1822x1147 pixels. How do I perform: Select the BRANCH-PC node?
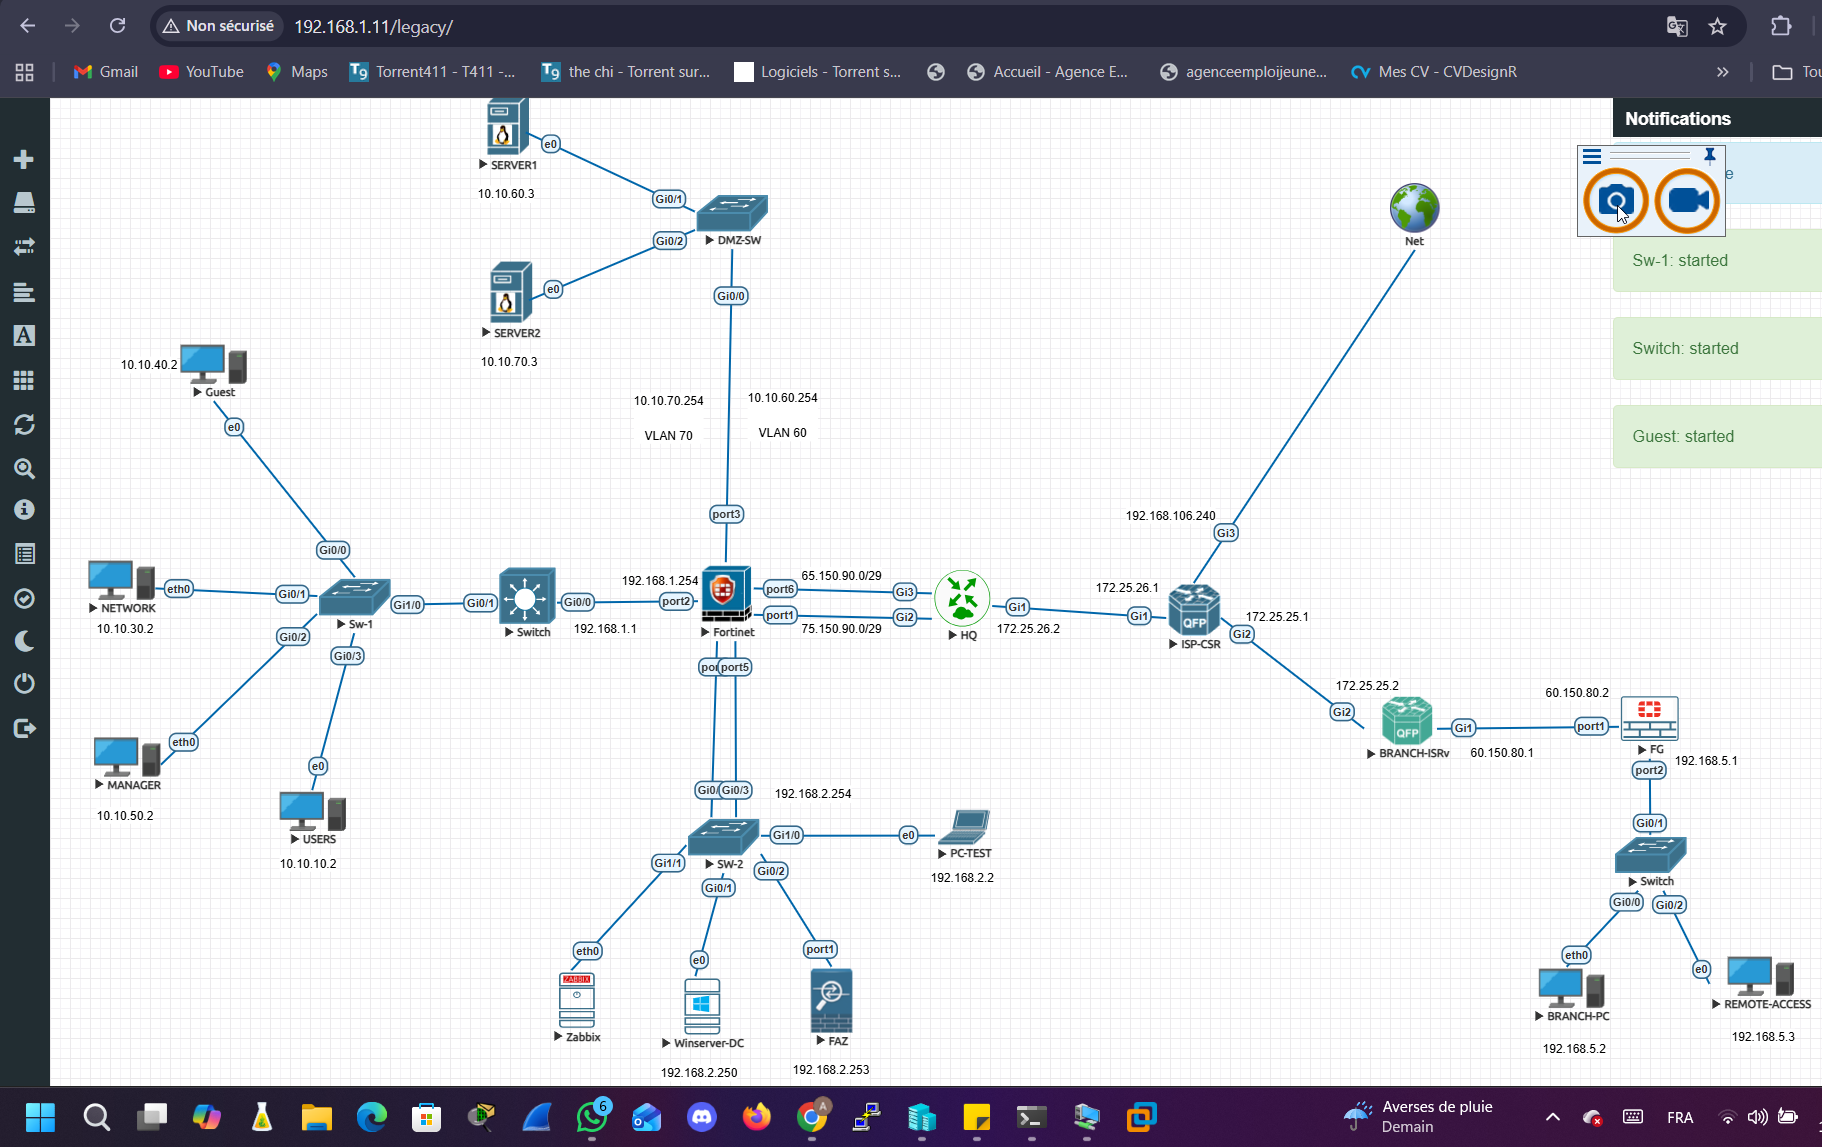(x=1571, y=988)
